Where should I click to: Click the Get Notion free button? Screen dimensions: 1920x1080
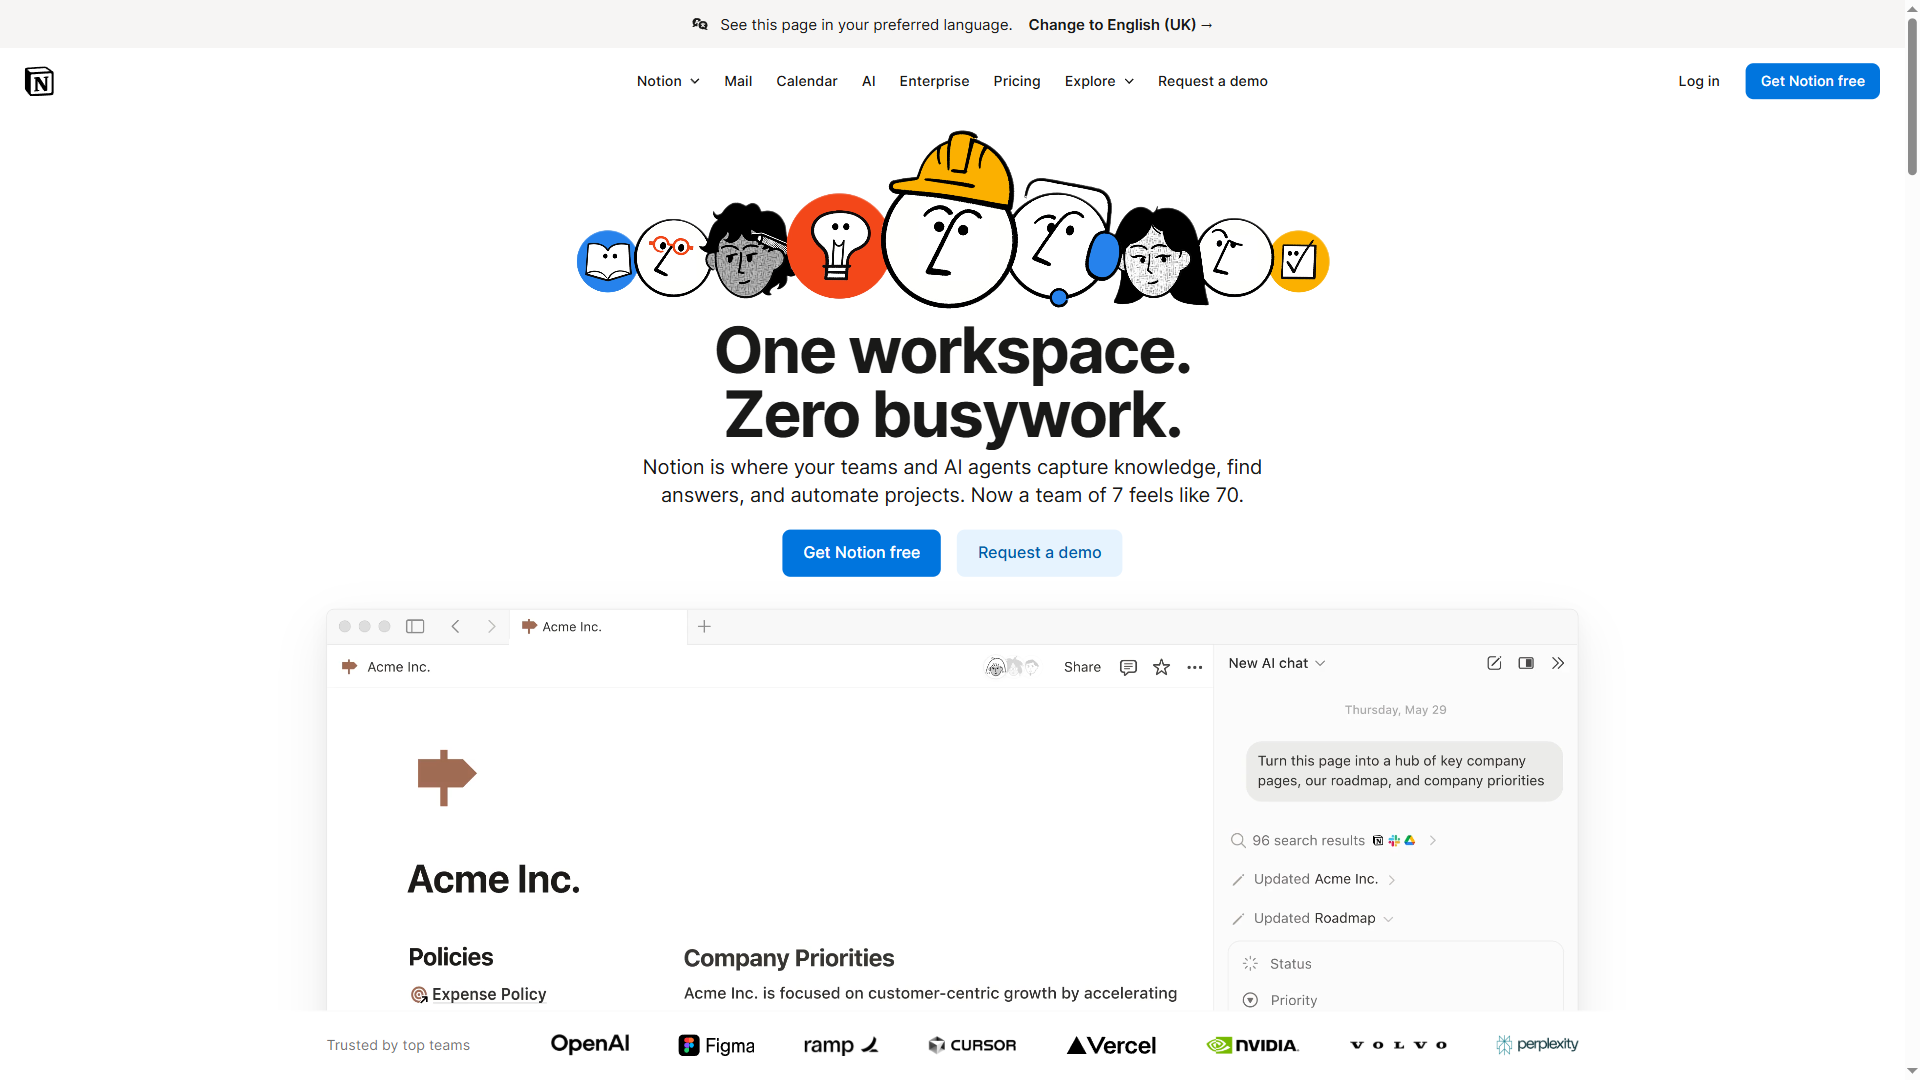(1812, 81)
